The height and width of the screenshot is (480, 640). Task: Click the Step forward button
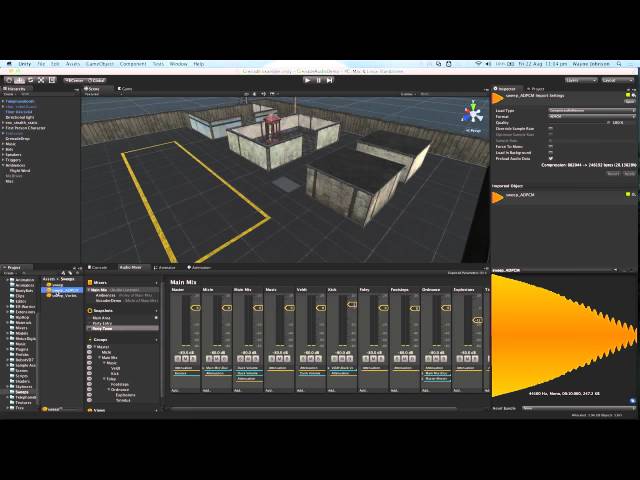[x=329, y=80]
